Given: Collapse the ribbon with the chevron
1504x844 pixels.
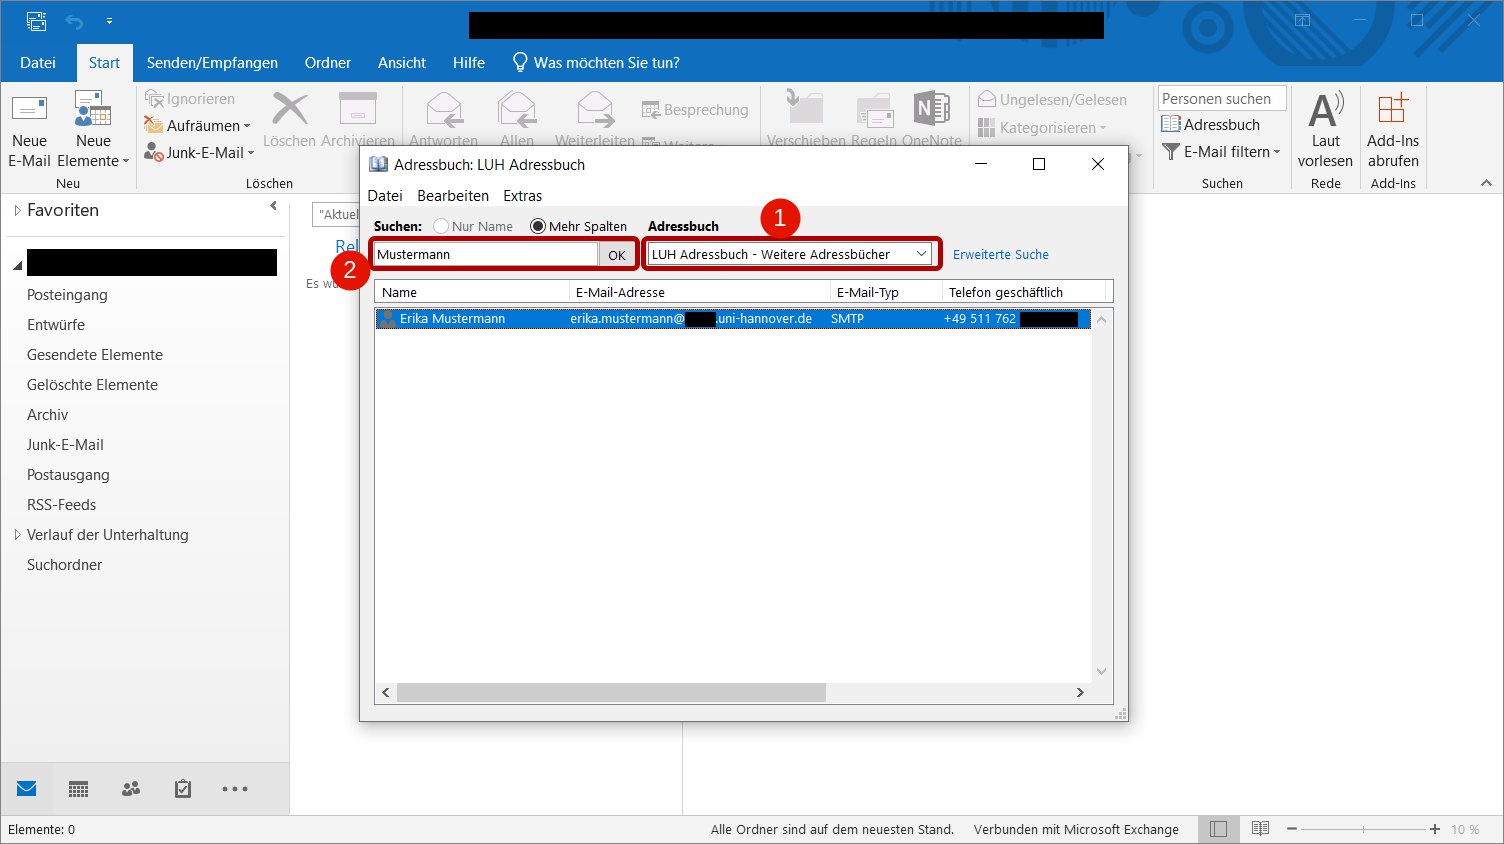Looking at the screenshot, I should click(x=1486, y=183).
